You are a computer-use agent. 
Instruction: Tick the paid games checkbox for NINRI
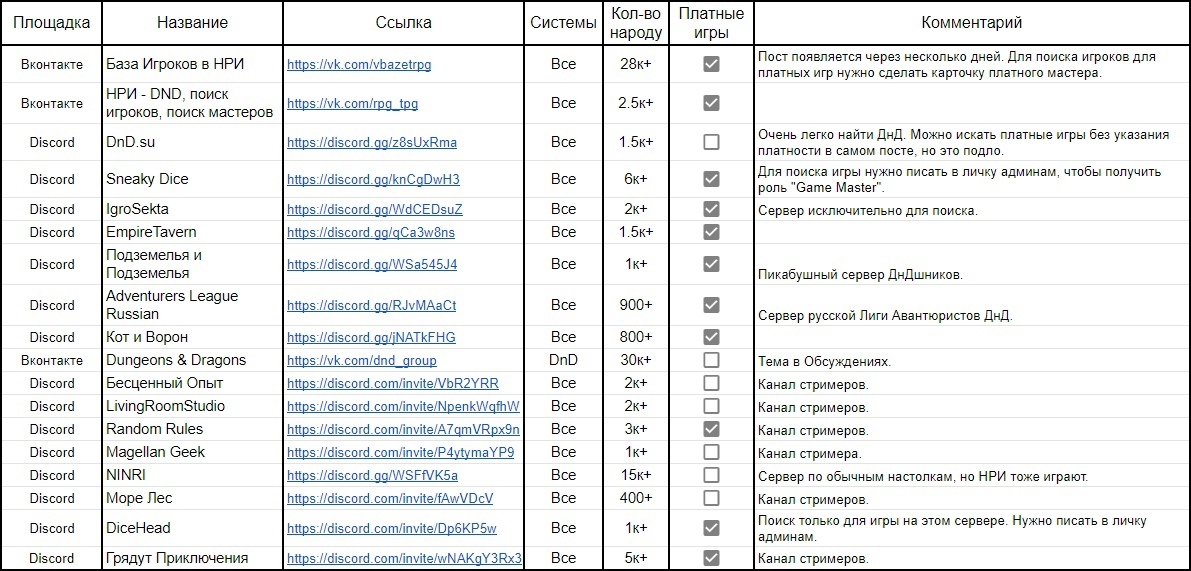pyautogui.click(x=711, y=475)
